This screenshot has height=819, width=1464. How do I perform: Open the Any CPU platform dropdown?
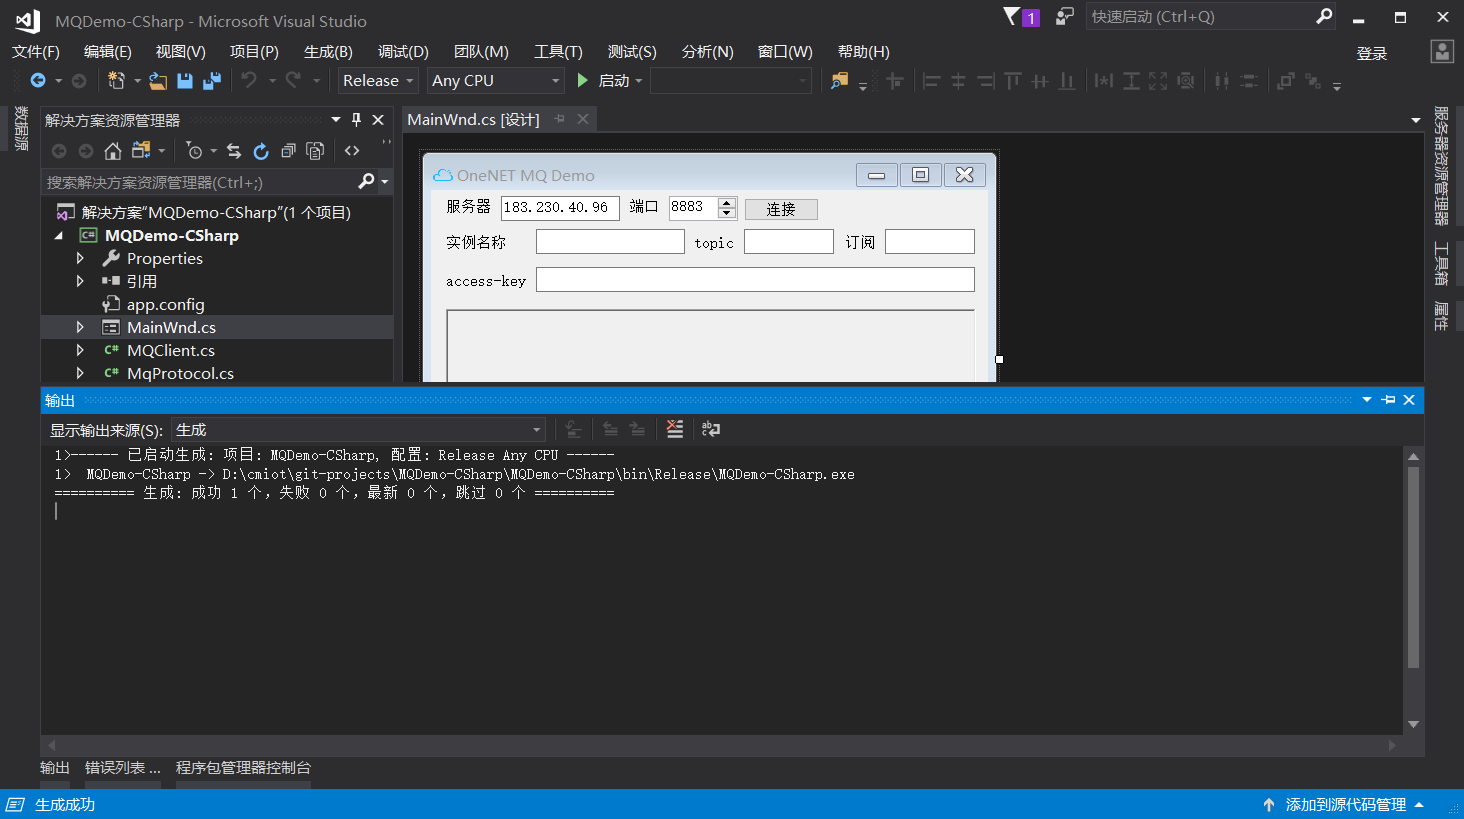click(x=496, y=81)
